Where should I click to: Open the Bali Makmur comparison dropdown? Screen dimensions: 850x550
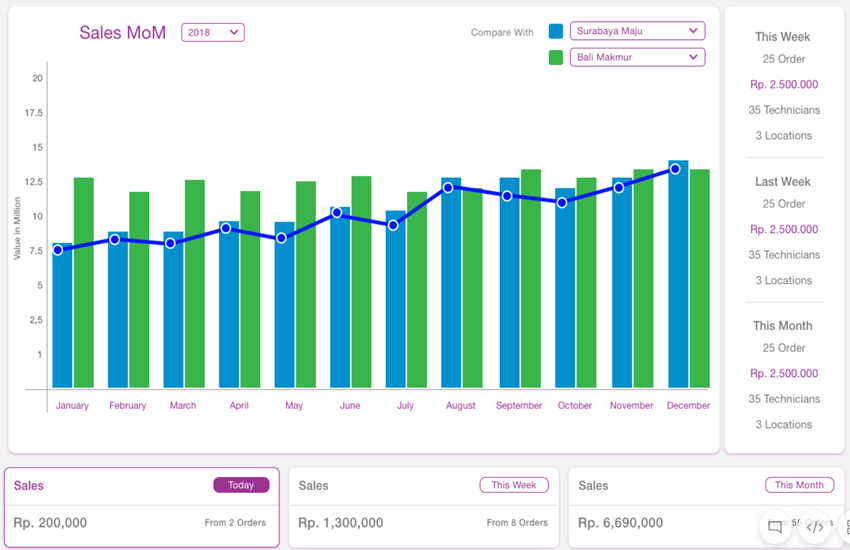(637, 57)
